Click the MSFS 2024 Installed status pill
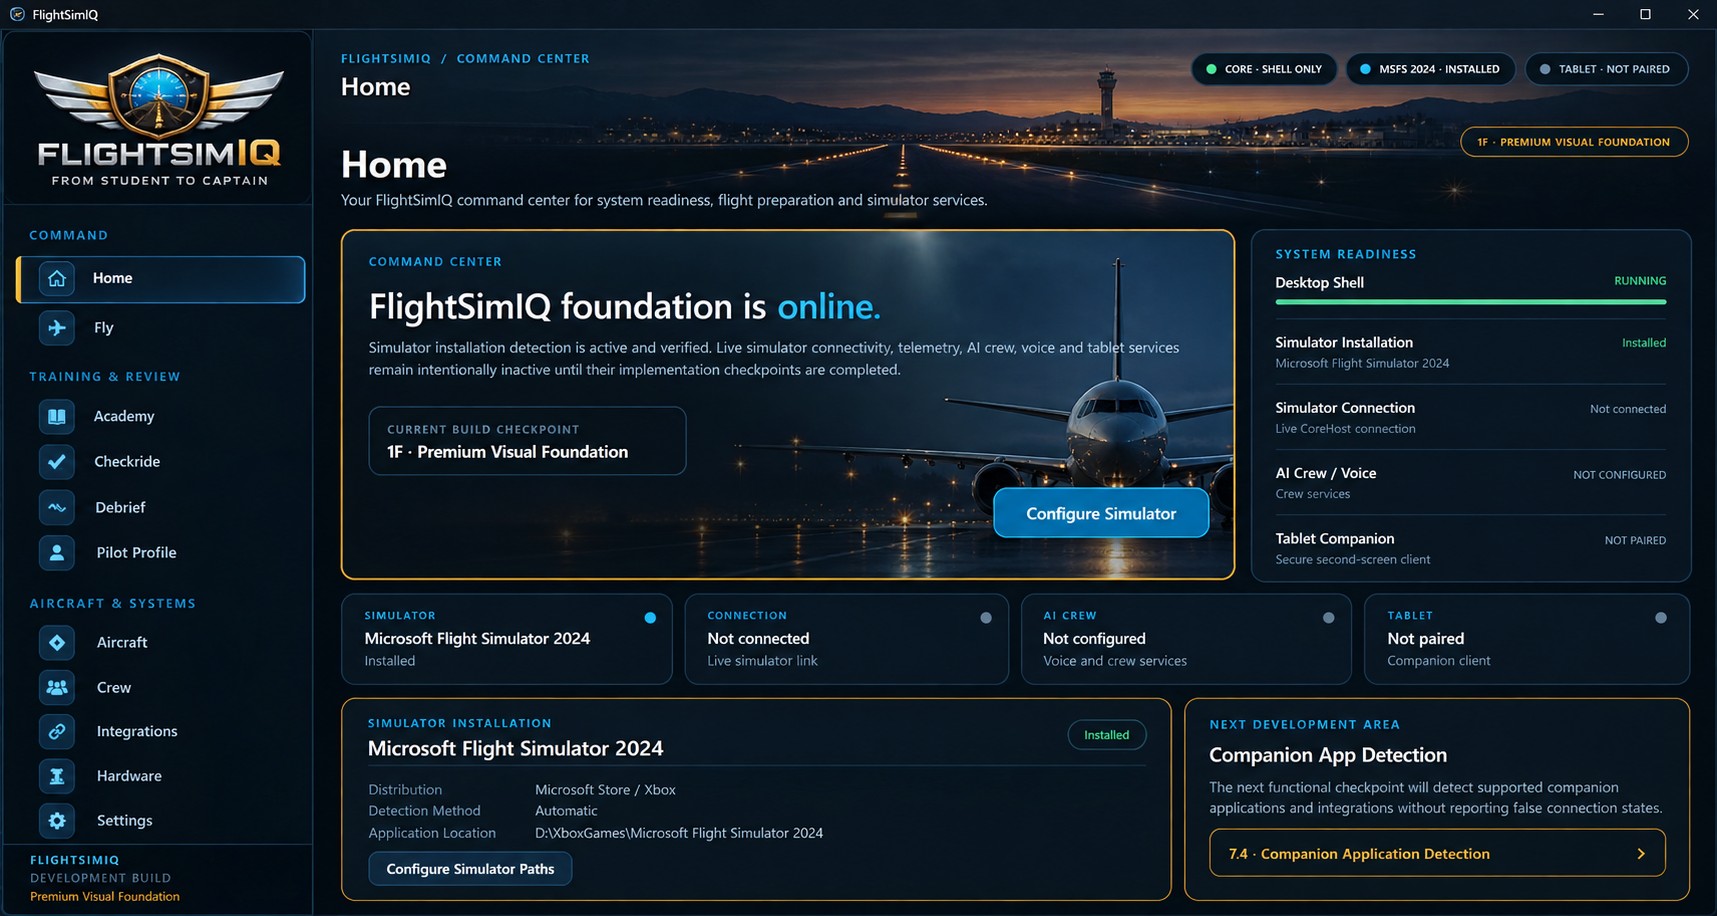 (x=1430, y=69)
